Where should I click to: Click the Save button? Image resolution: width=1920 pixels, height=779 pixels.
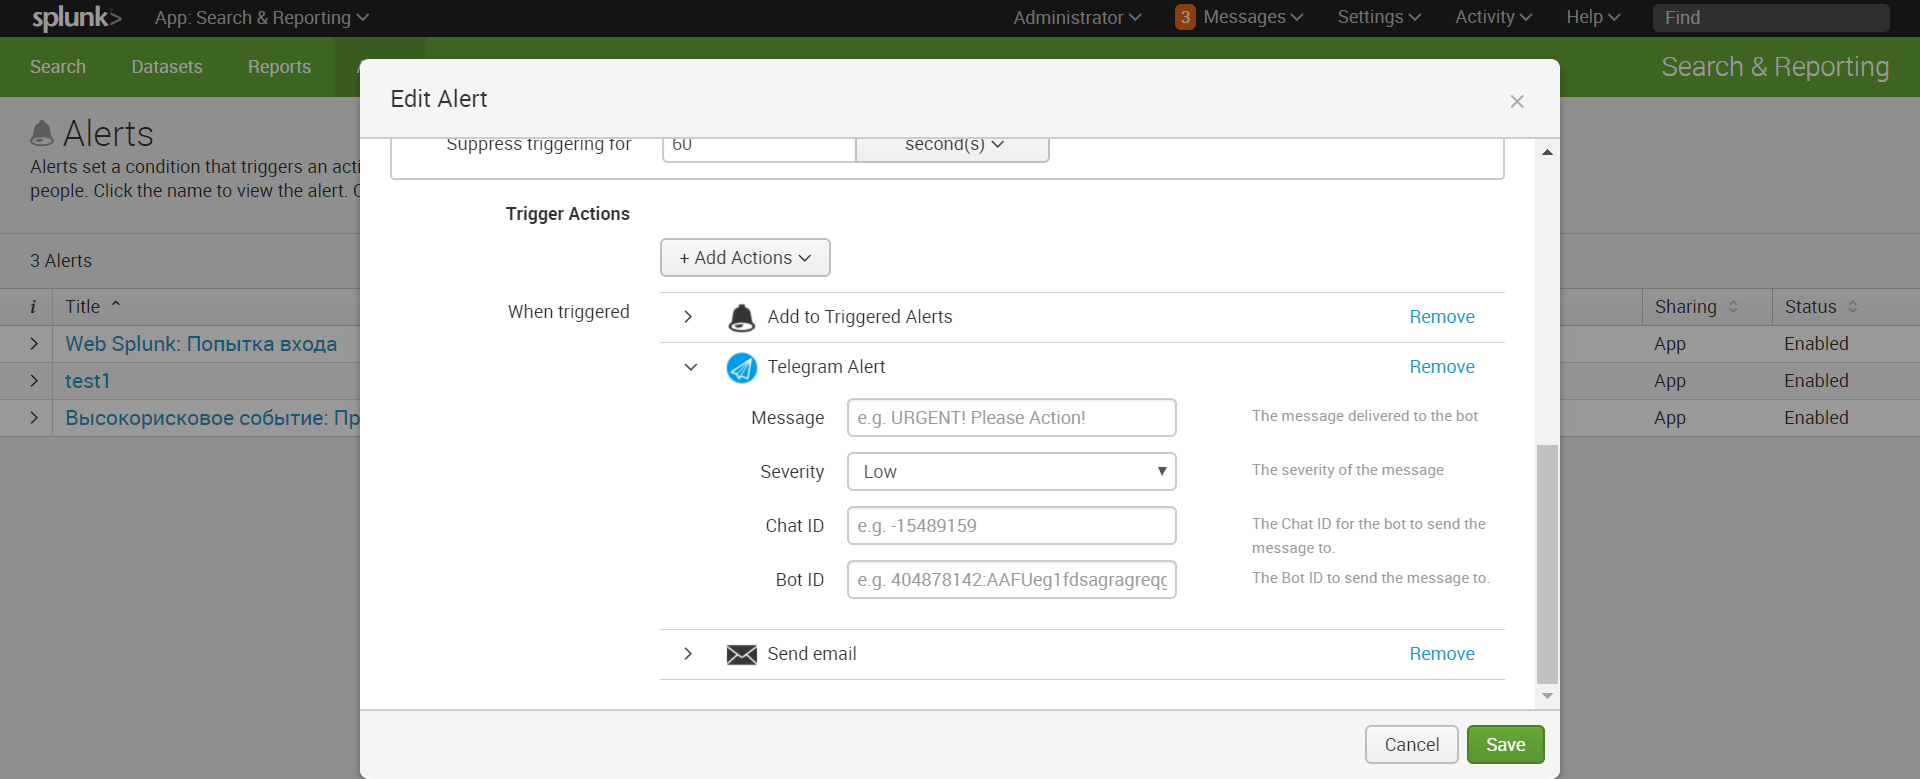[x=1506, y=745]
